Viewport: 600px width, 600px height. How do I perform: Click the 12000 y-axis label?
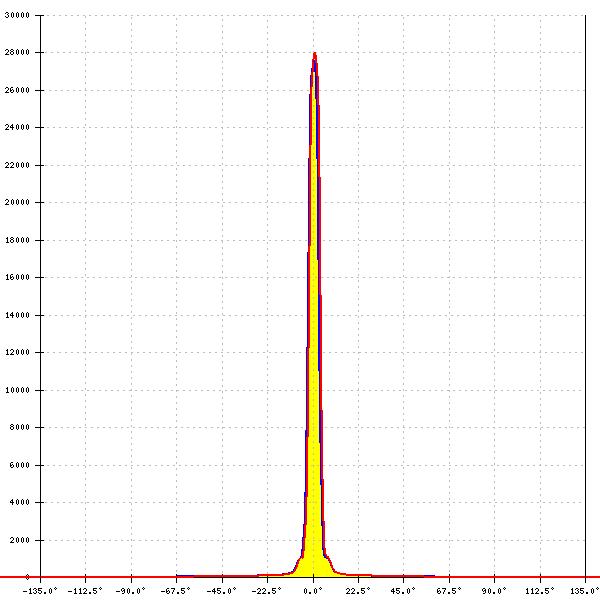[x=17, y=352]
